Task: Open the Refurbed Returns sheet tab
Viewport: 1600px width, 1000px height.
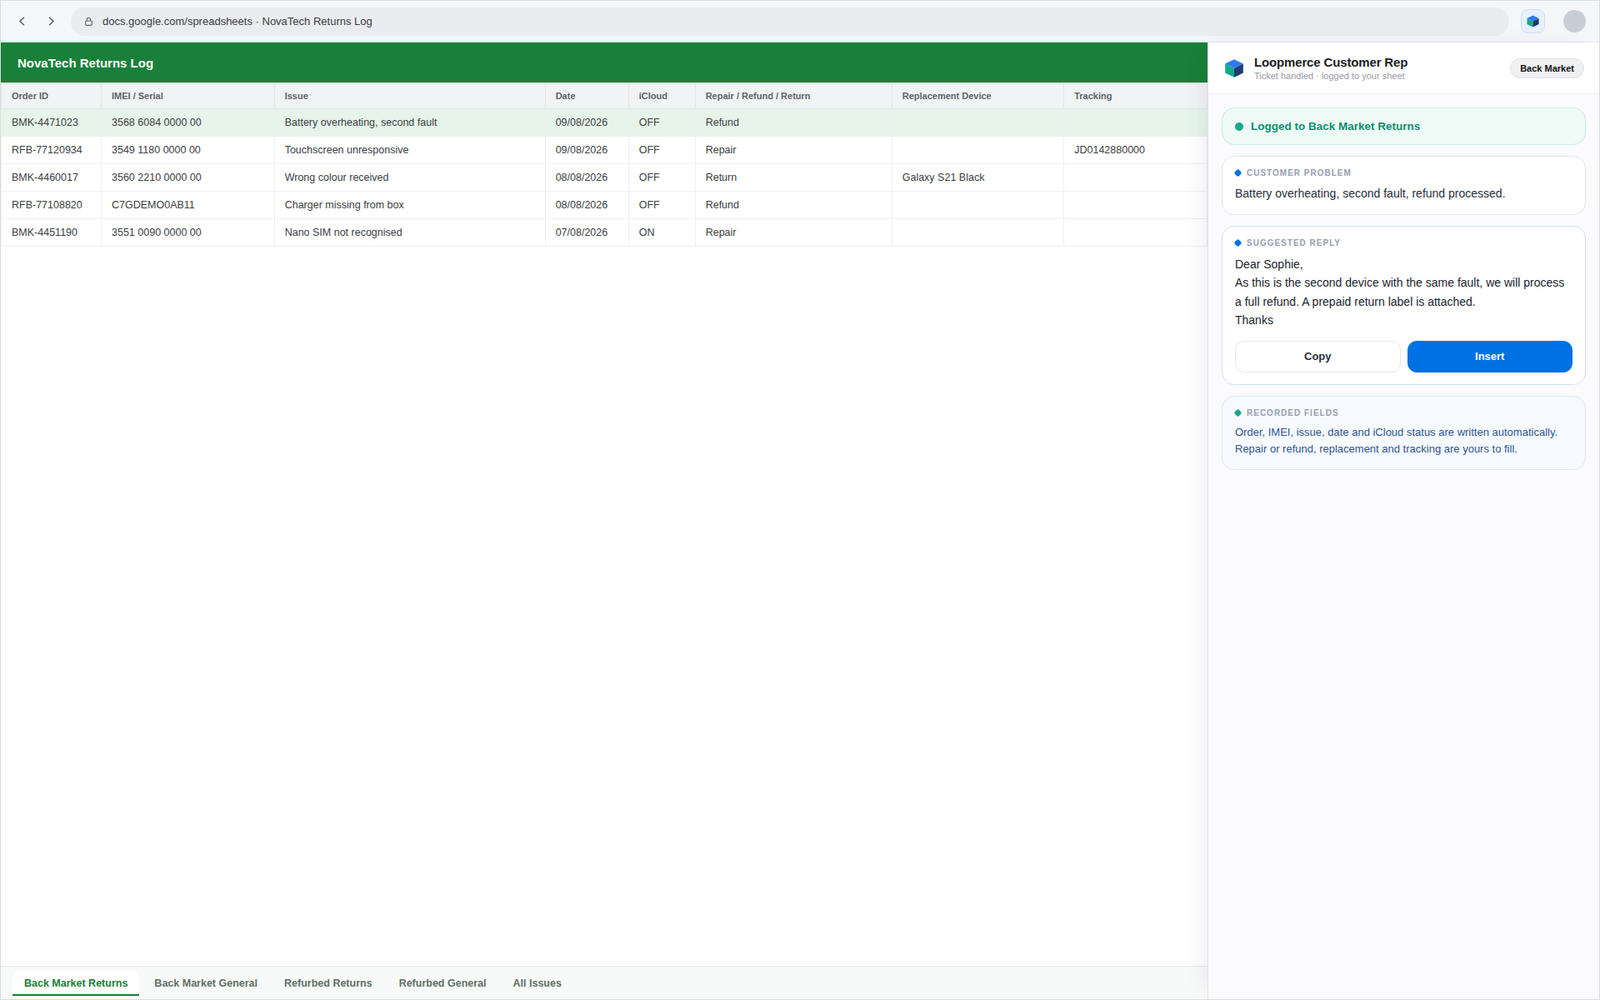Action: pos(328,983)
